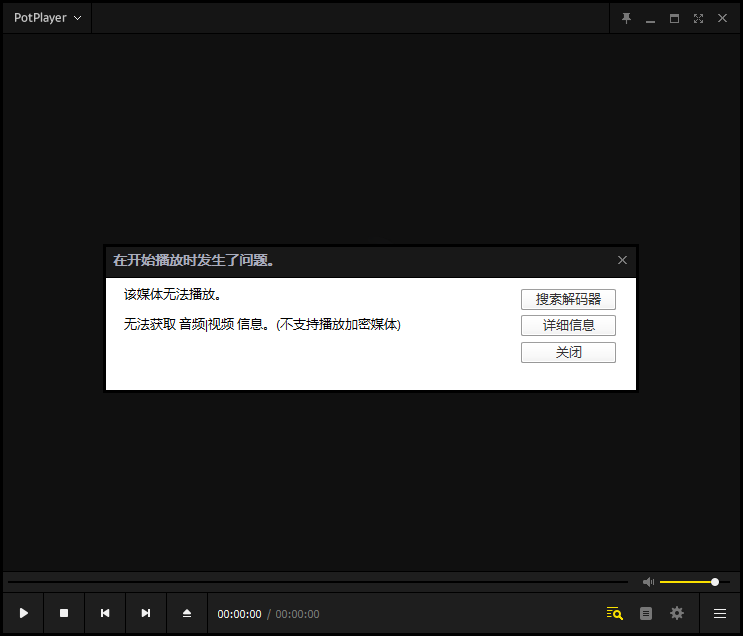Open the playlist search icon
743x636 pixels.
click(x=615, y=613)
